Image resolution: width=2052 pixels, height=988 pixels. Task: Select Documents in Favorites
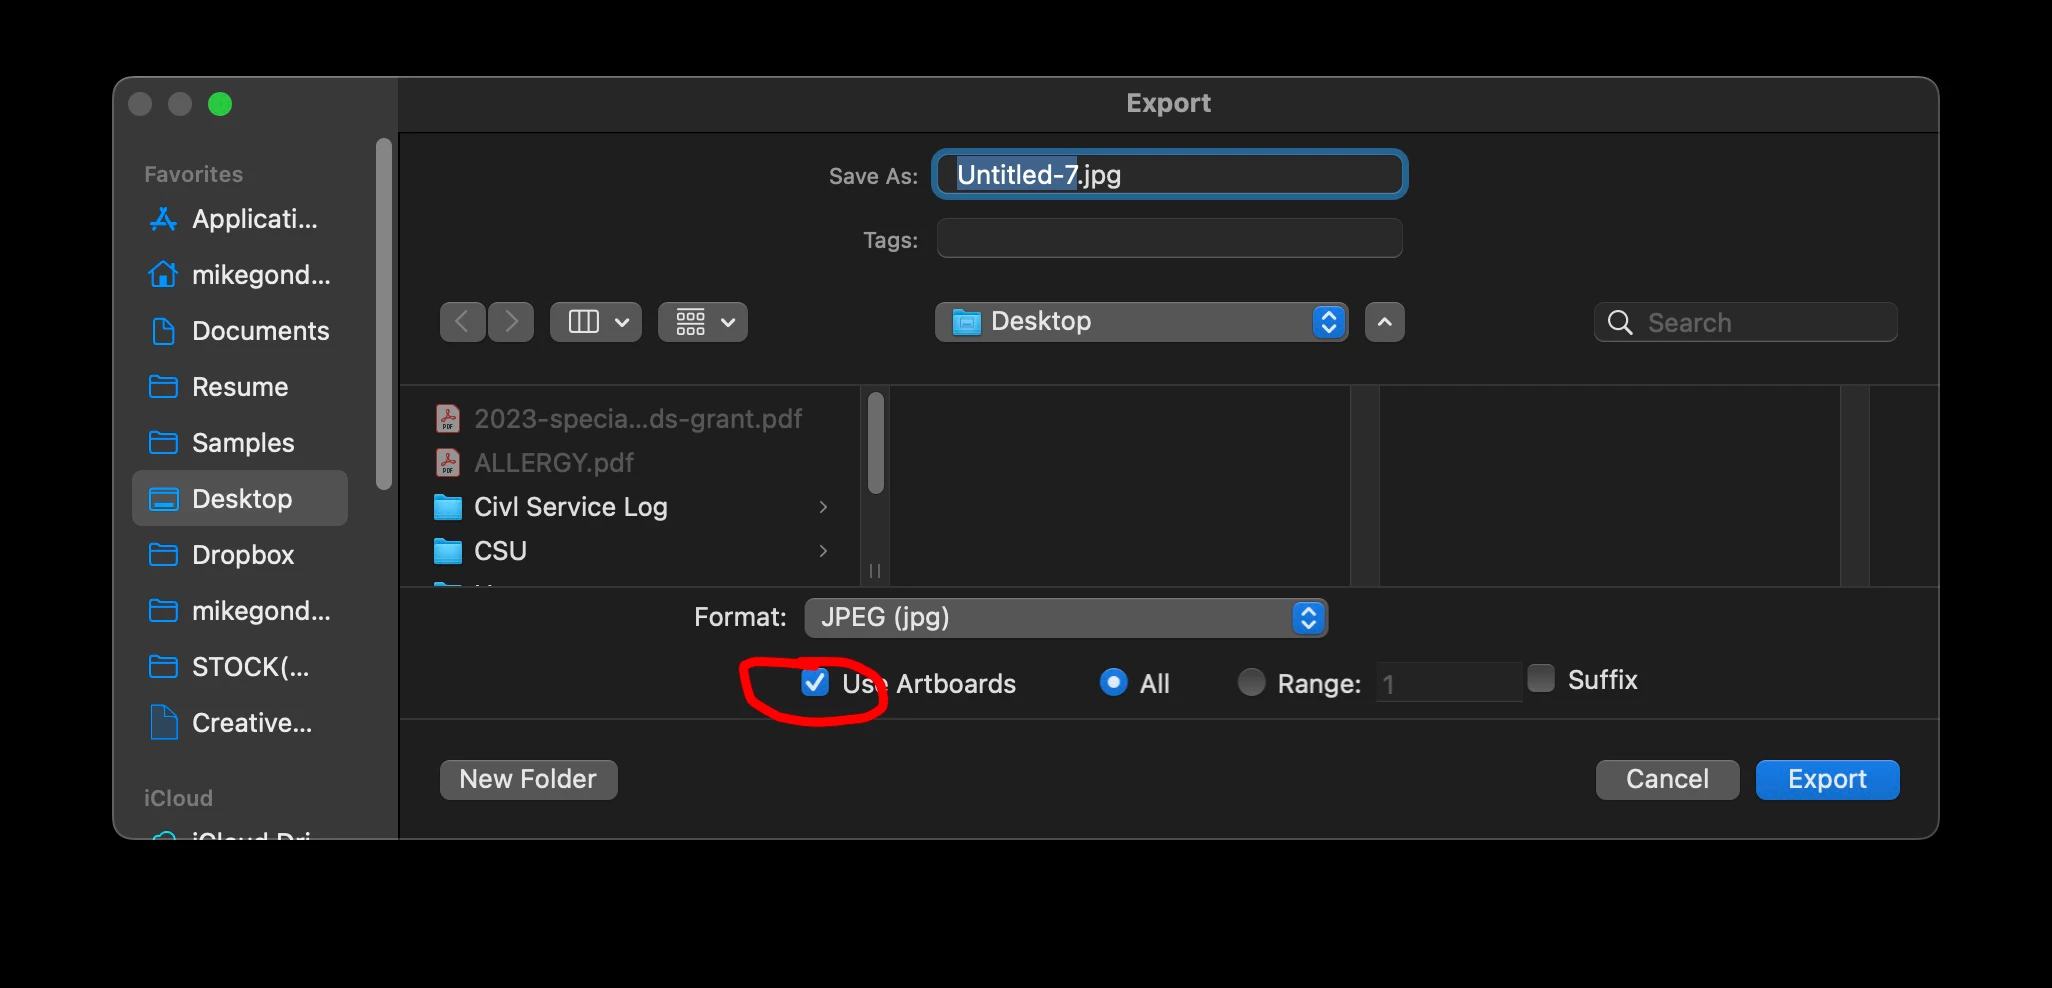click(x=240, y=331)
